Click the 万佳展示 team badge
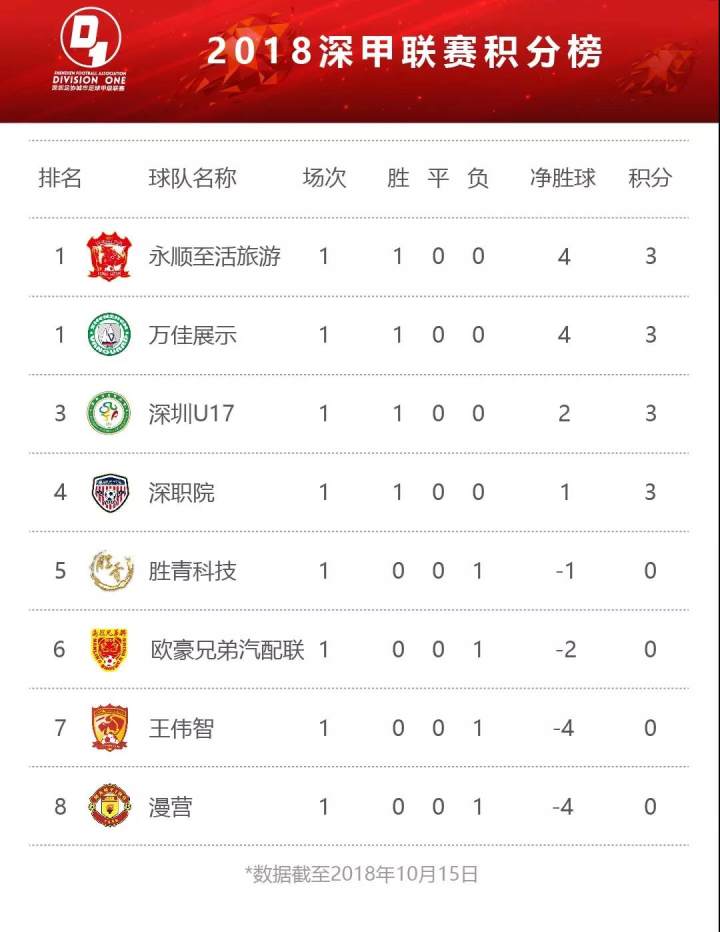This screenshot has width=720, height=932. tap(108, 334)
